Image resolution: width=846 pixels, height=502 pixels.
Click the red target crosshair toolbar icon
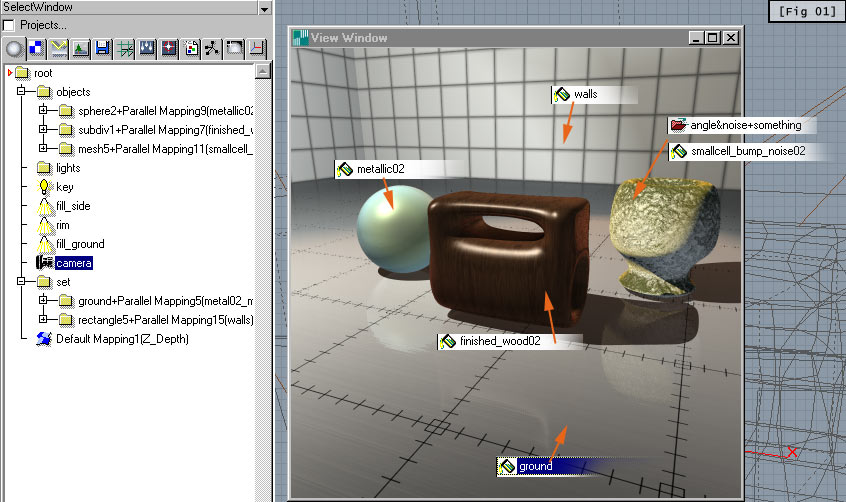tap(168, 47)
